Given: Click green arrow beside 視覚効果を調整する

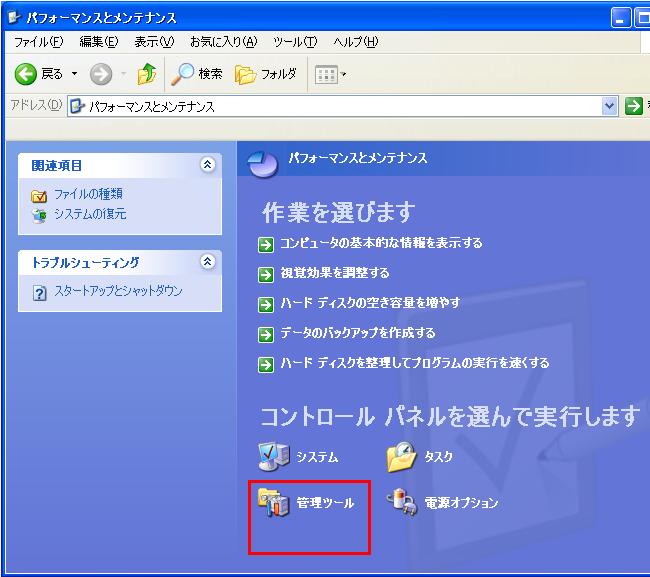Looking at the screenshot, I should click(266, 274).
